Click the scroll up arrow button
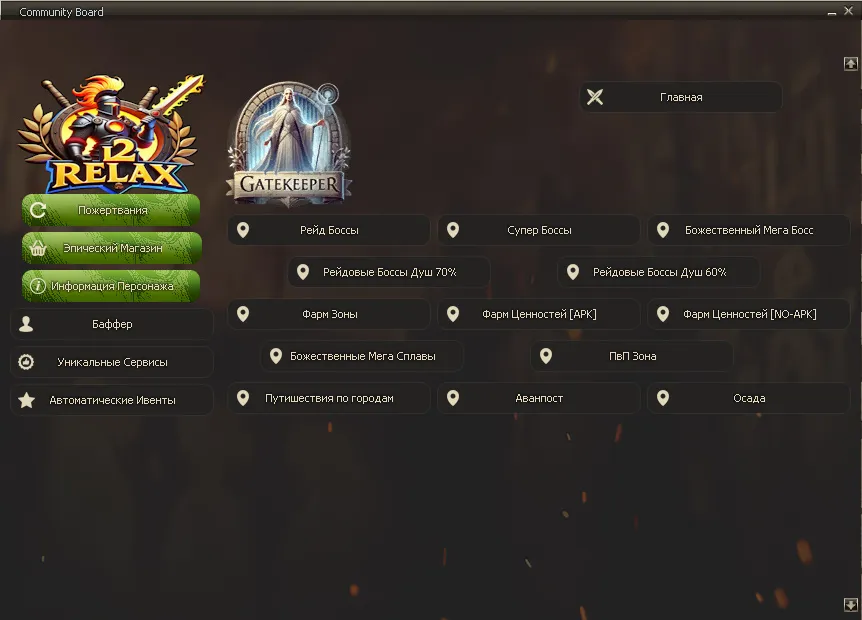 click(850, 64)
